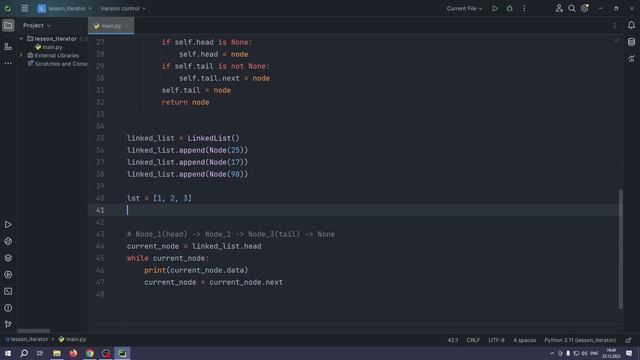Click the 'while current_node:' line
The width and height of the screenshot is (640, 360).
[168, 258]
